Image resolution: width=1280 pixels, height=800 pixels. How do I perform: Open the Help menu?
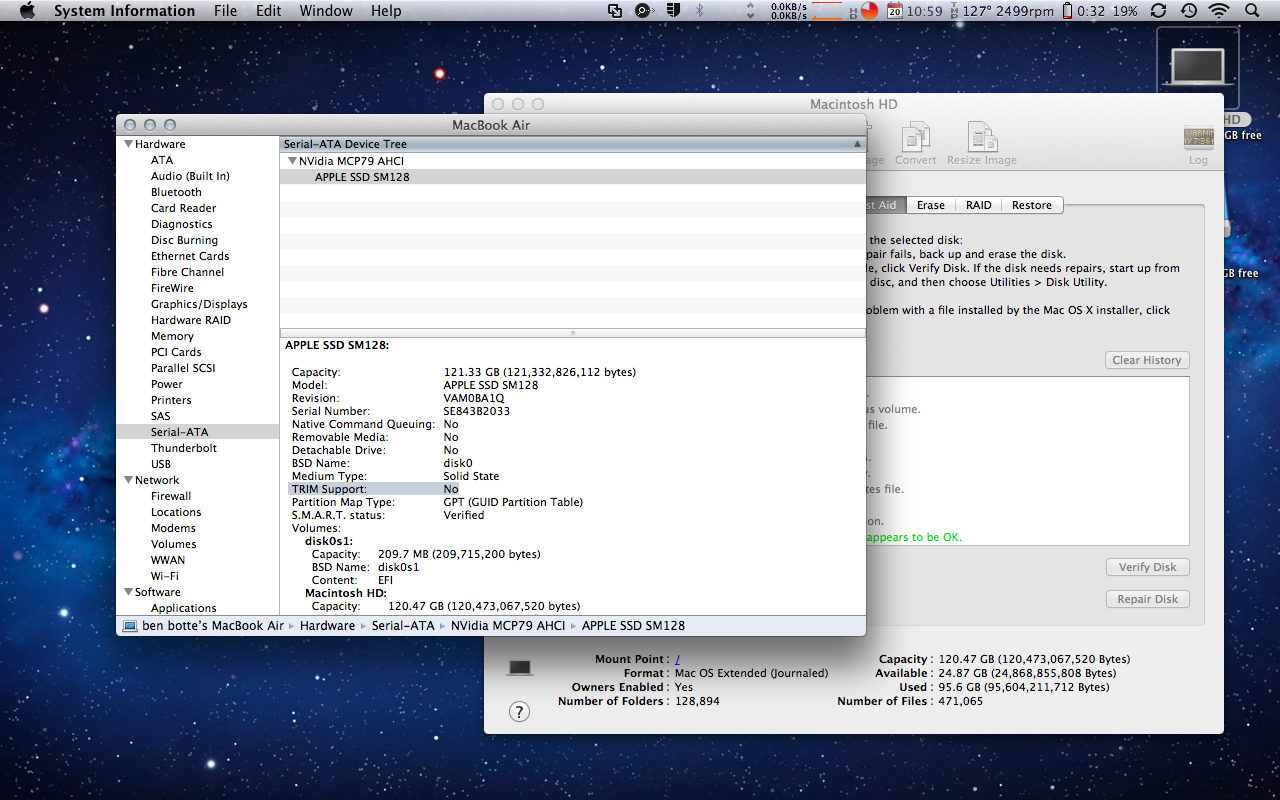(x=386, y=11)
